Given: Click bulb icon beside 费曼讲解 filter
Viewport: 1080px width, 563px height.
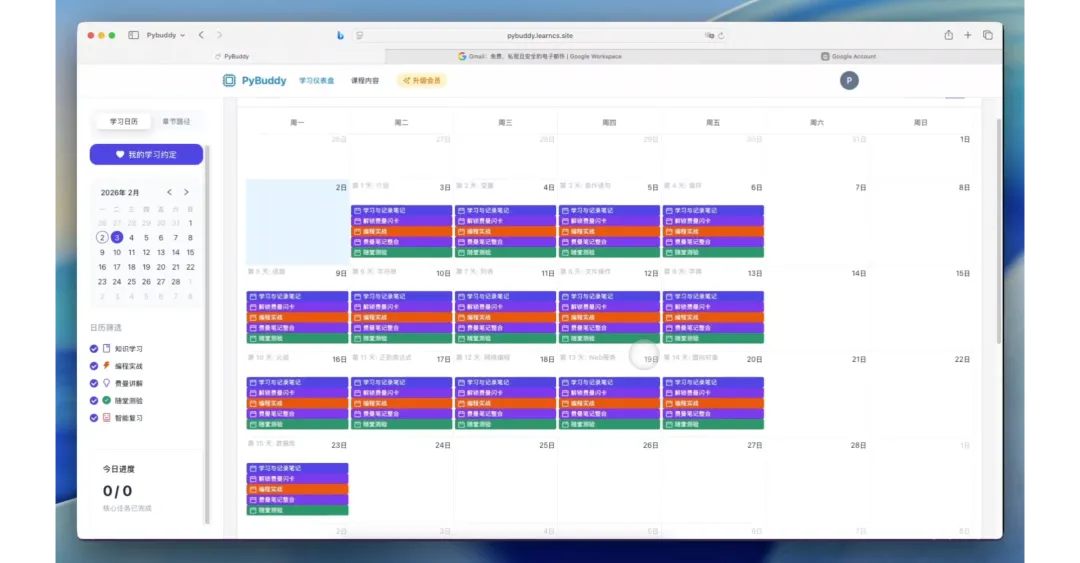Looking at the screenshot, I should (x=107, y=383).
